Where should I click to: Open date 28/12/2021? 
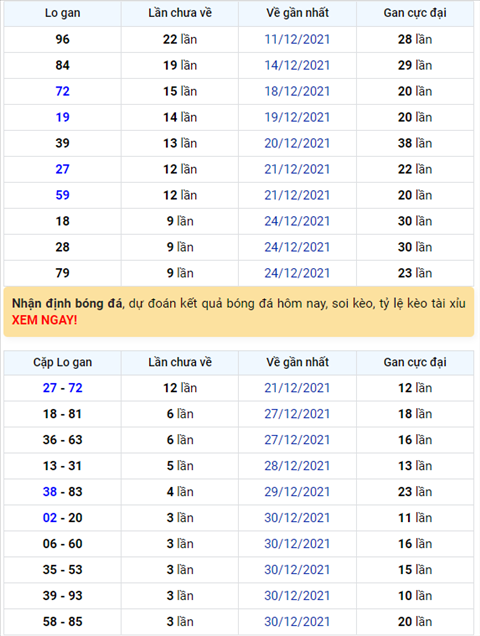pos(297,466)
